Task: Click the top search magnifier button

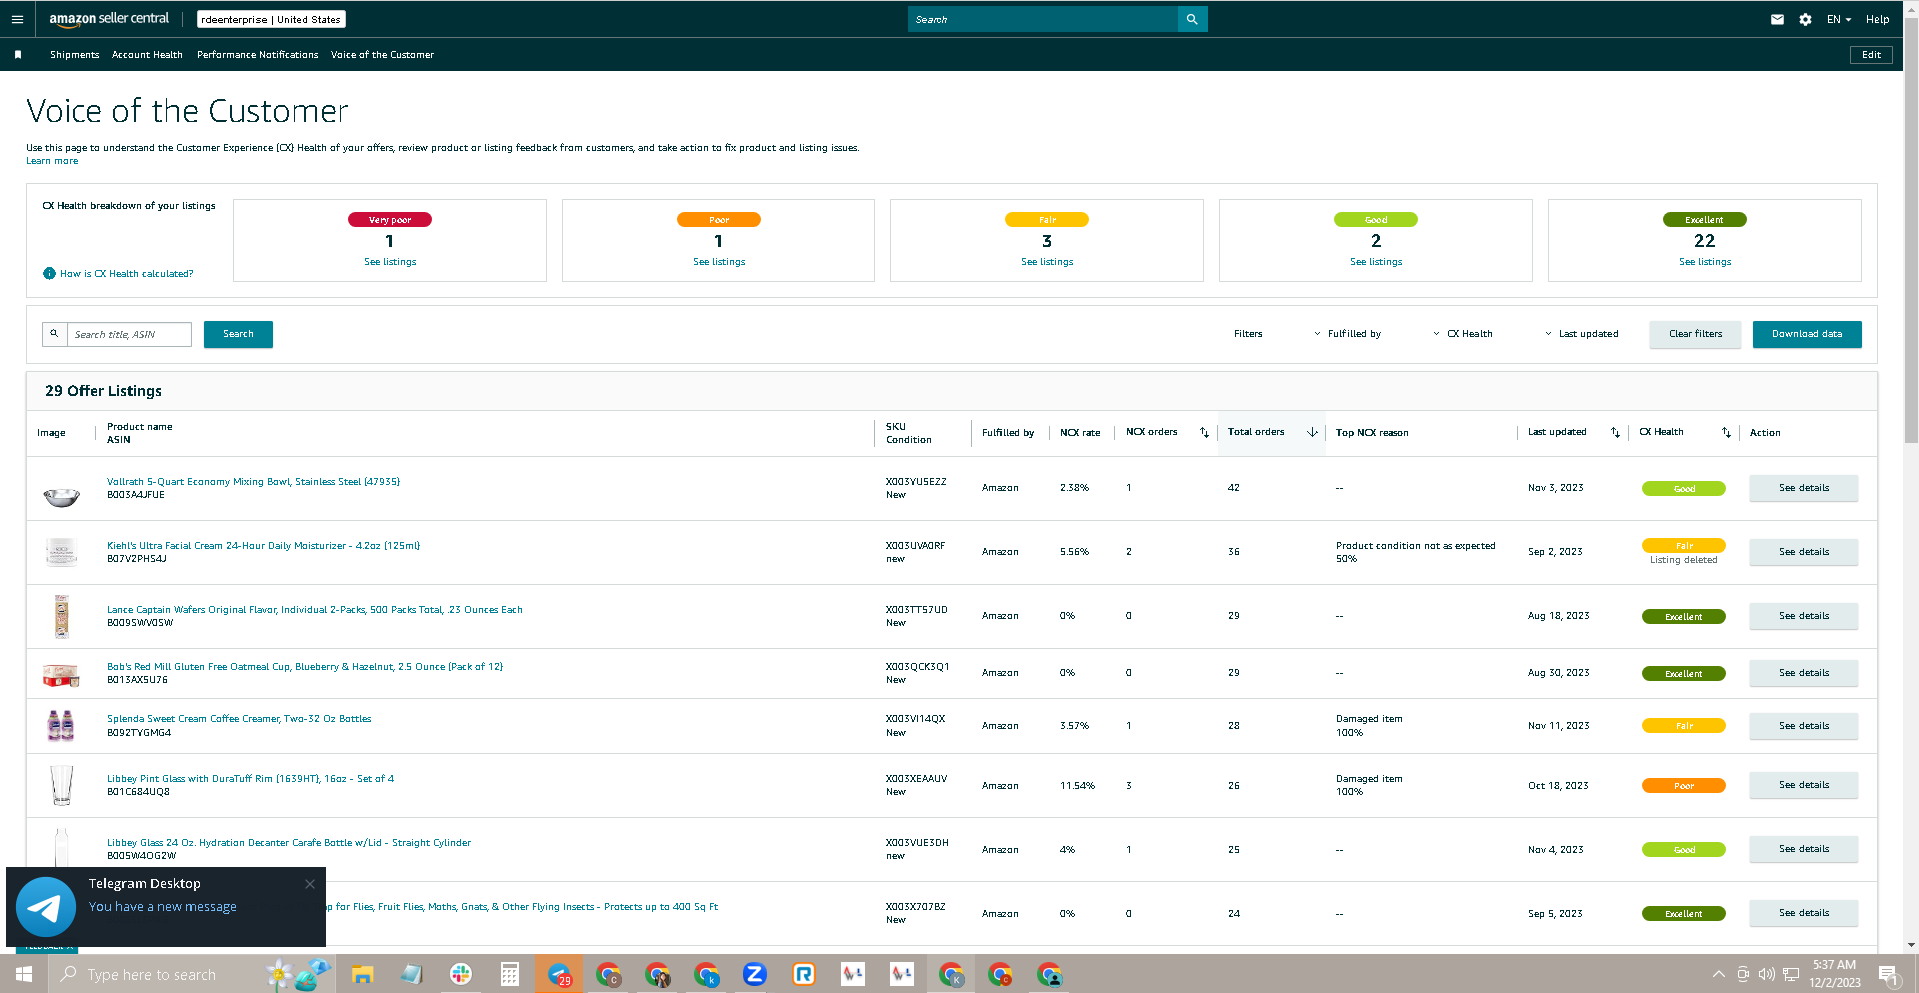Action: 1192,19
